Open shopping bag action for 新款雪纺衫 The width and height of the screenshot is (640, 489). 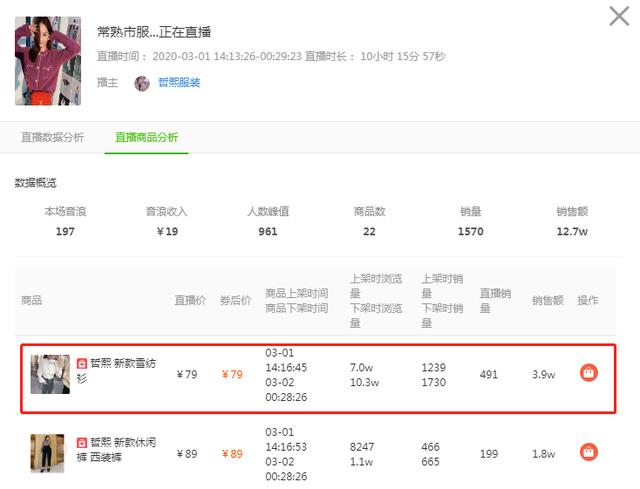click(589, 373)
